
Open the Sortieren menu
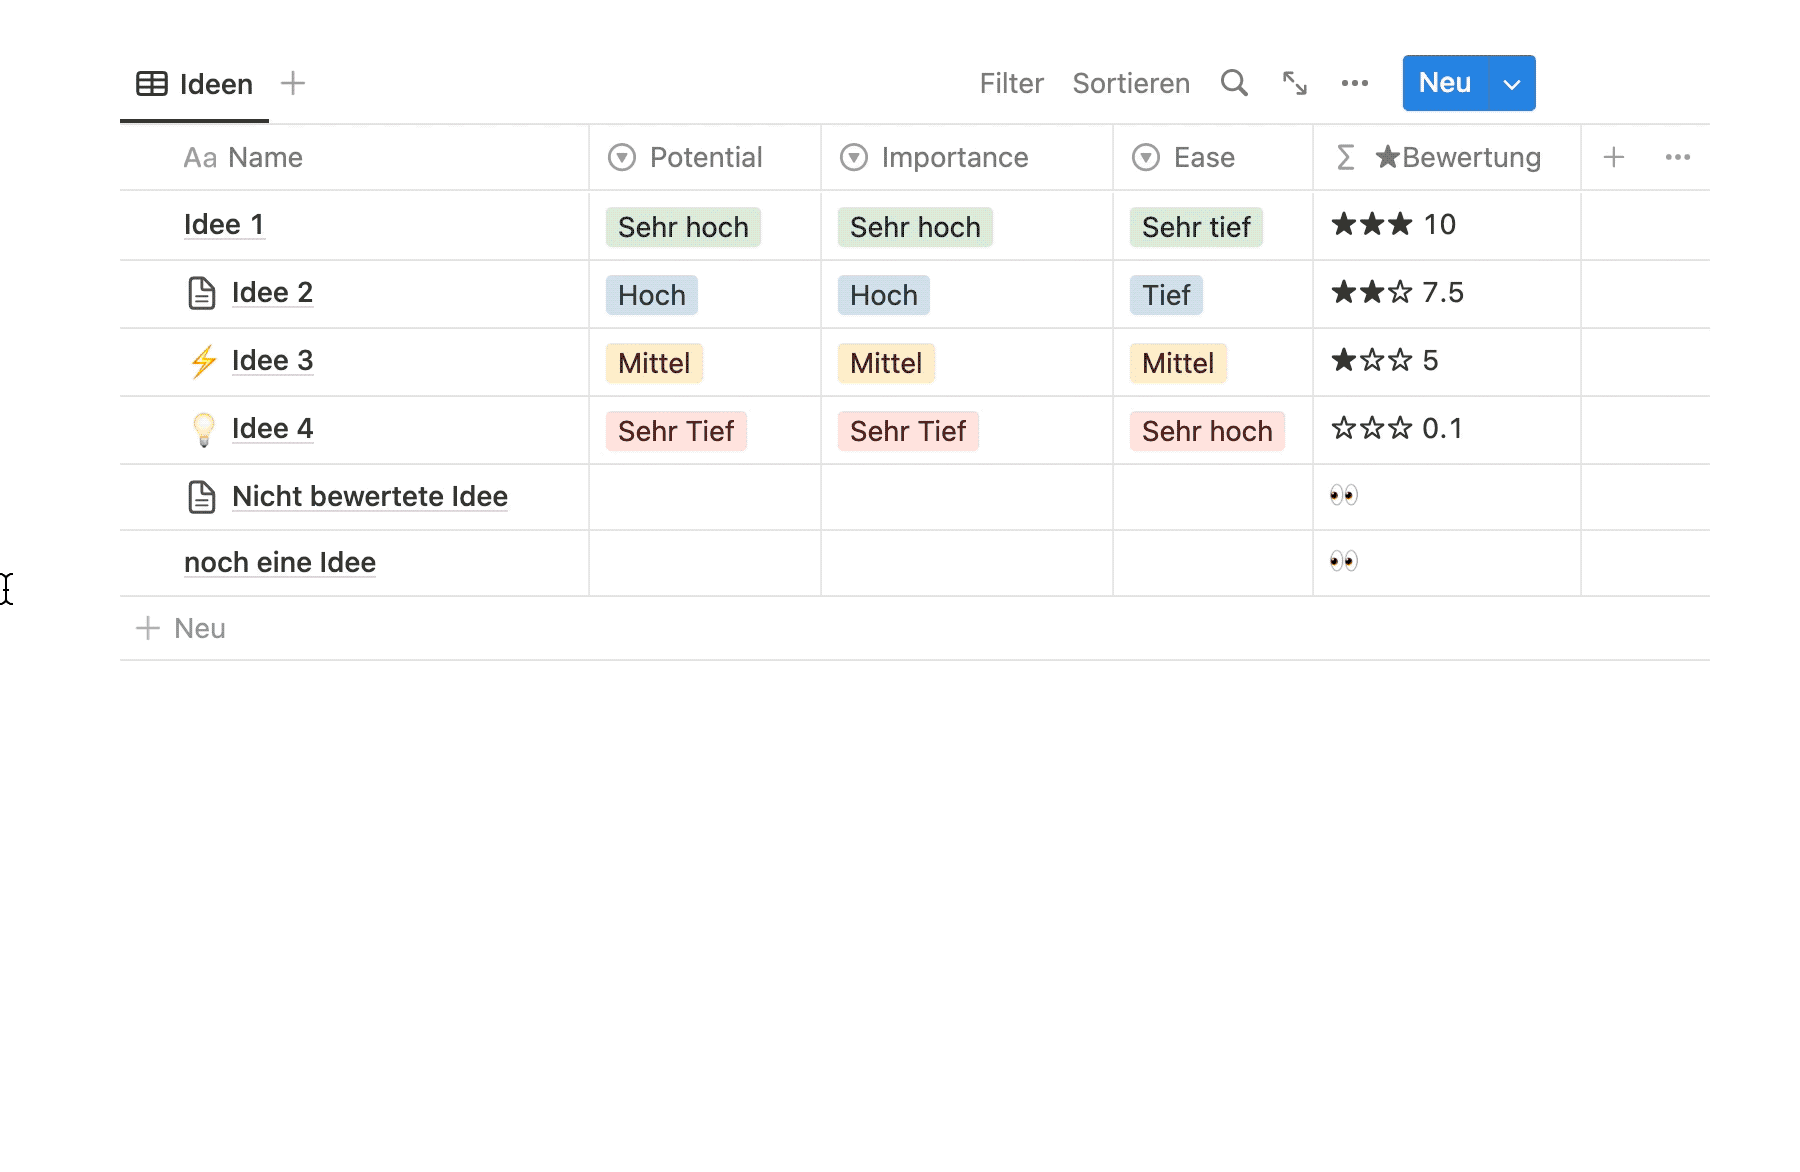pos(1130,83)
